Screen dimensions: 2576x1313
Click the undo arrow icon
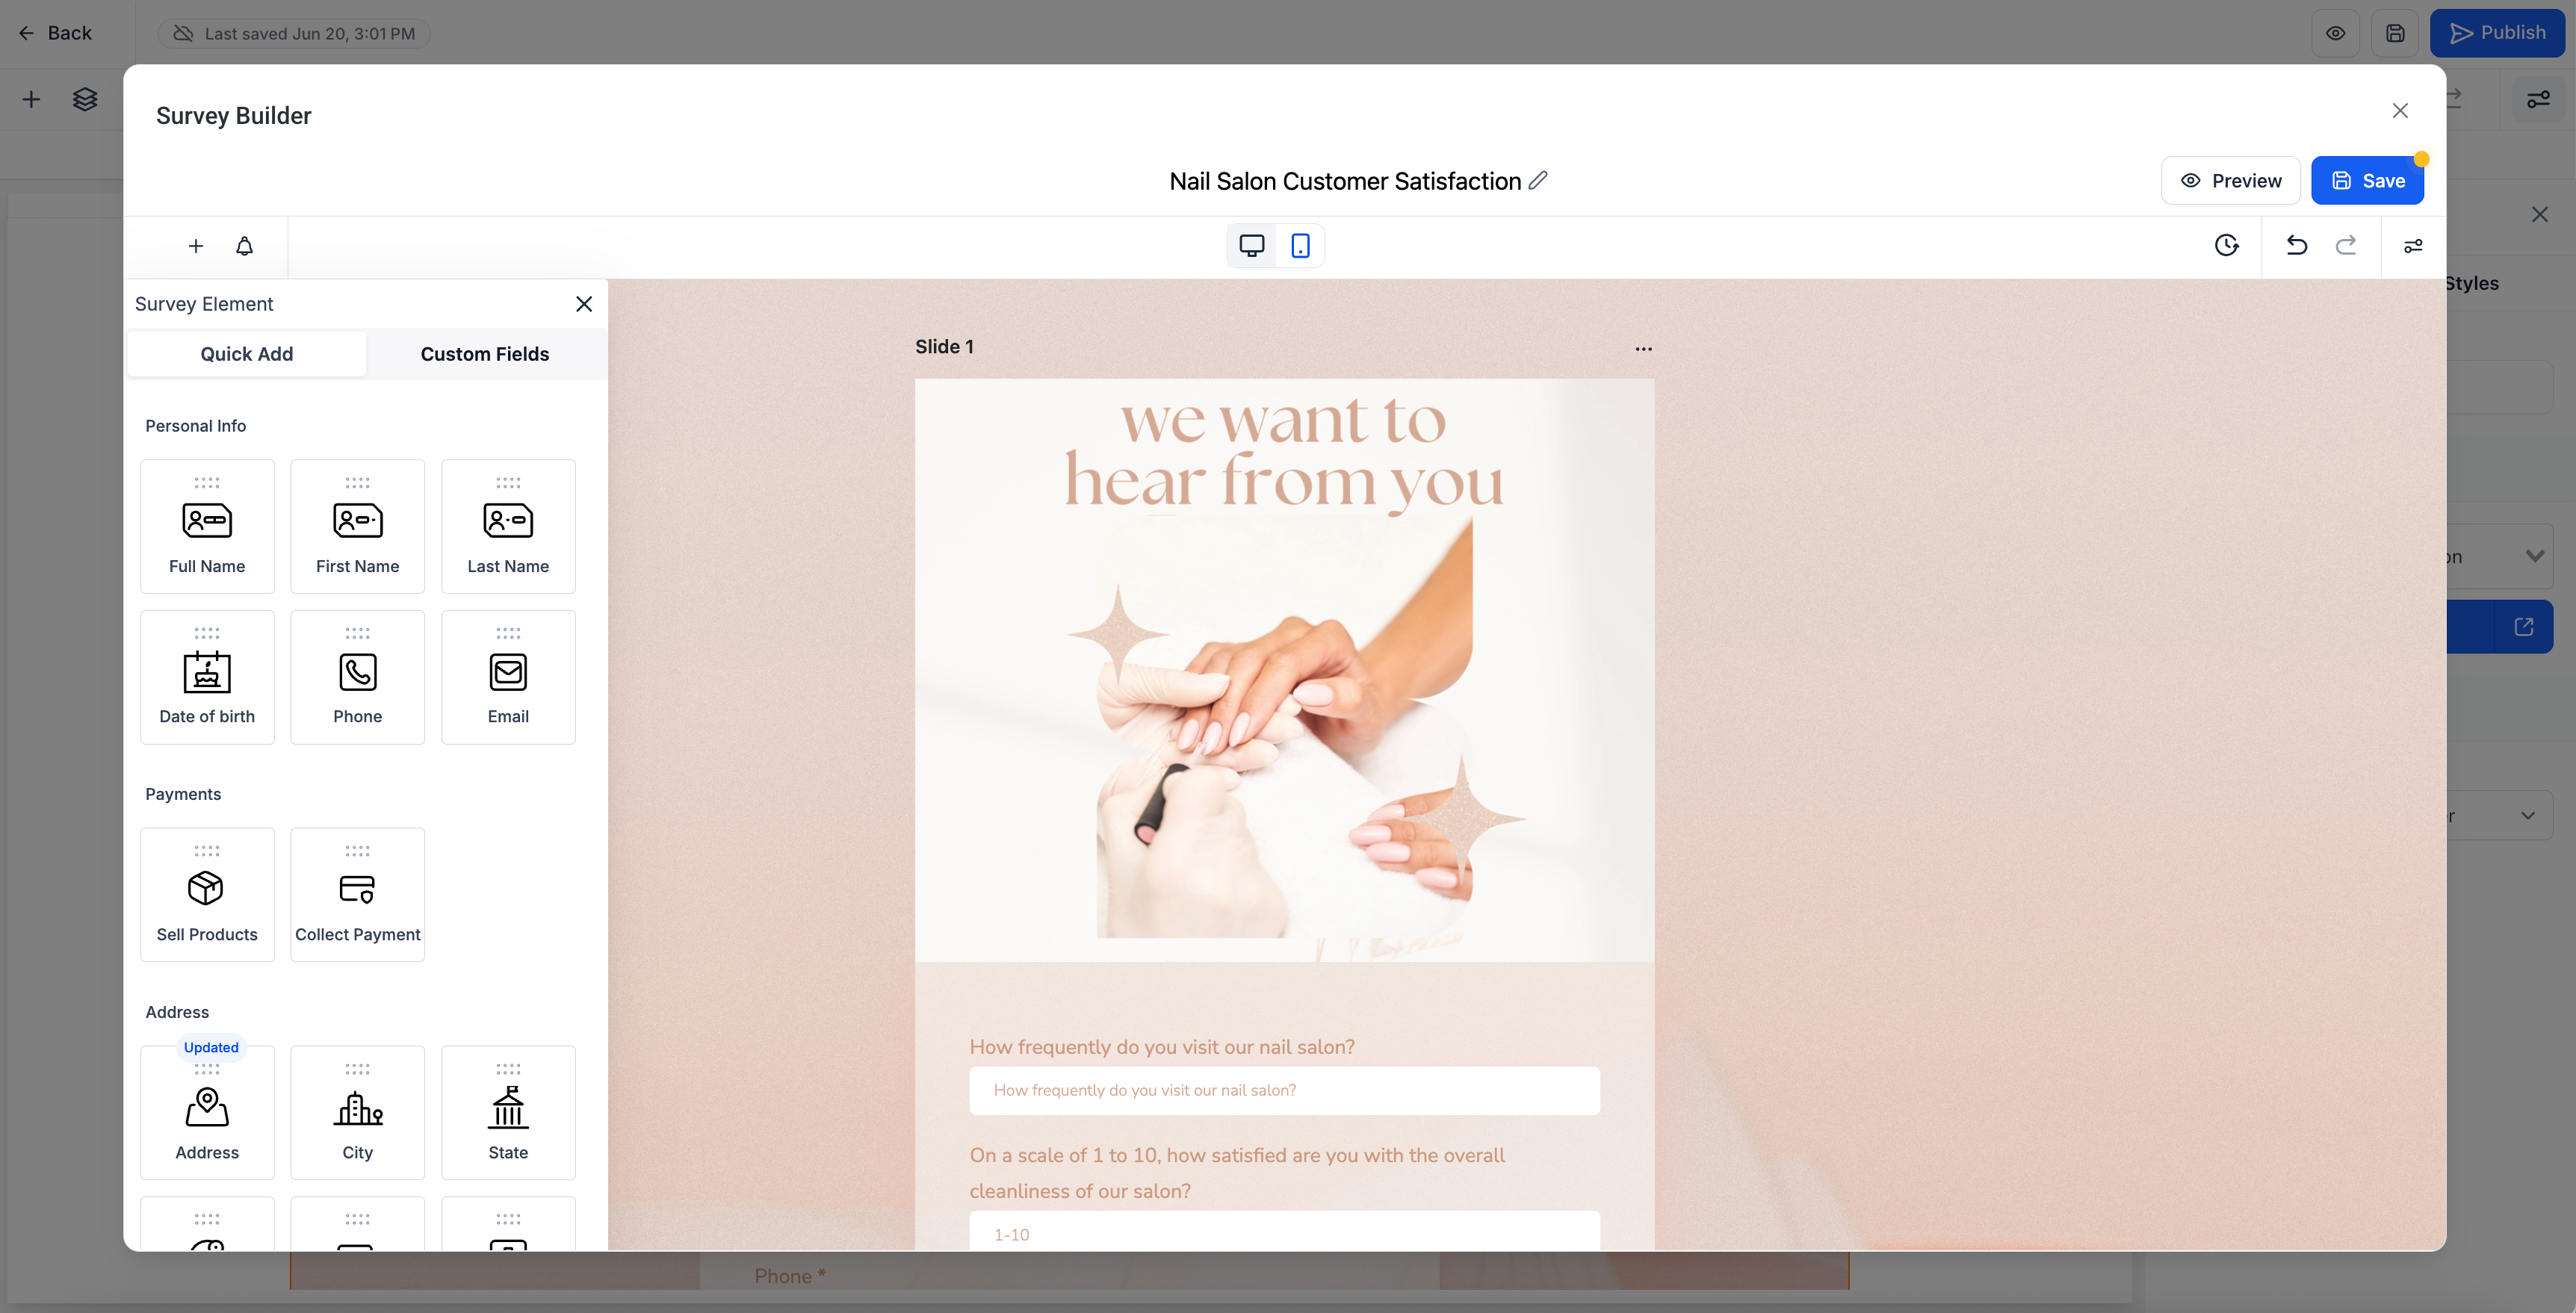click(2297, 245)
